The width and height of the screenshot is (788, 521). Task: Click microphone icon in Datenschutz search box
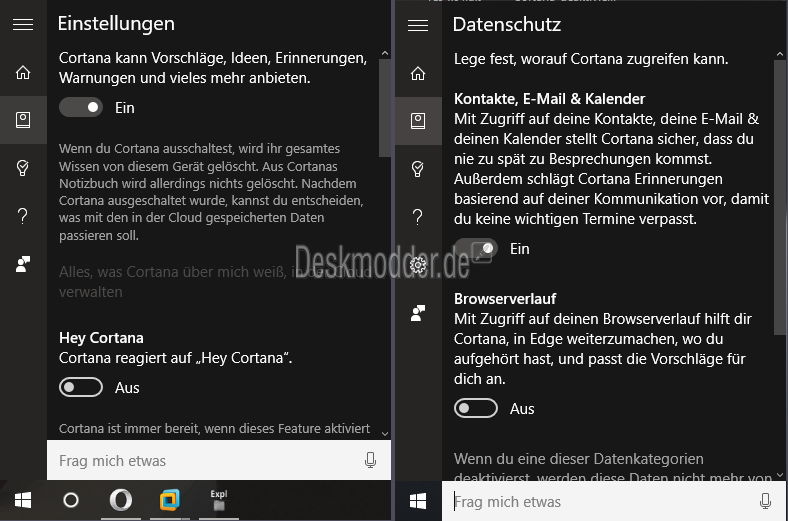766,502
